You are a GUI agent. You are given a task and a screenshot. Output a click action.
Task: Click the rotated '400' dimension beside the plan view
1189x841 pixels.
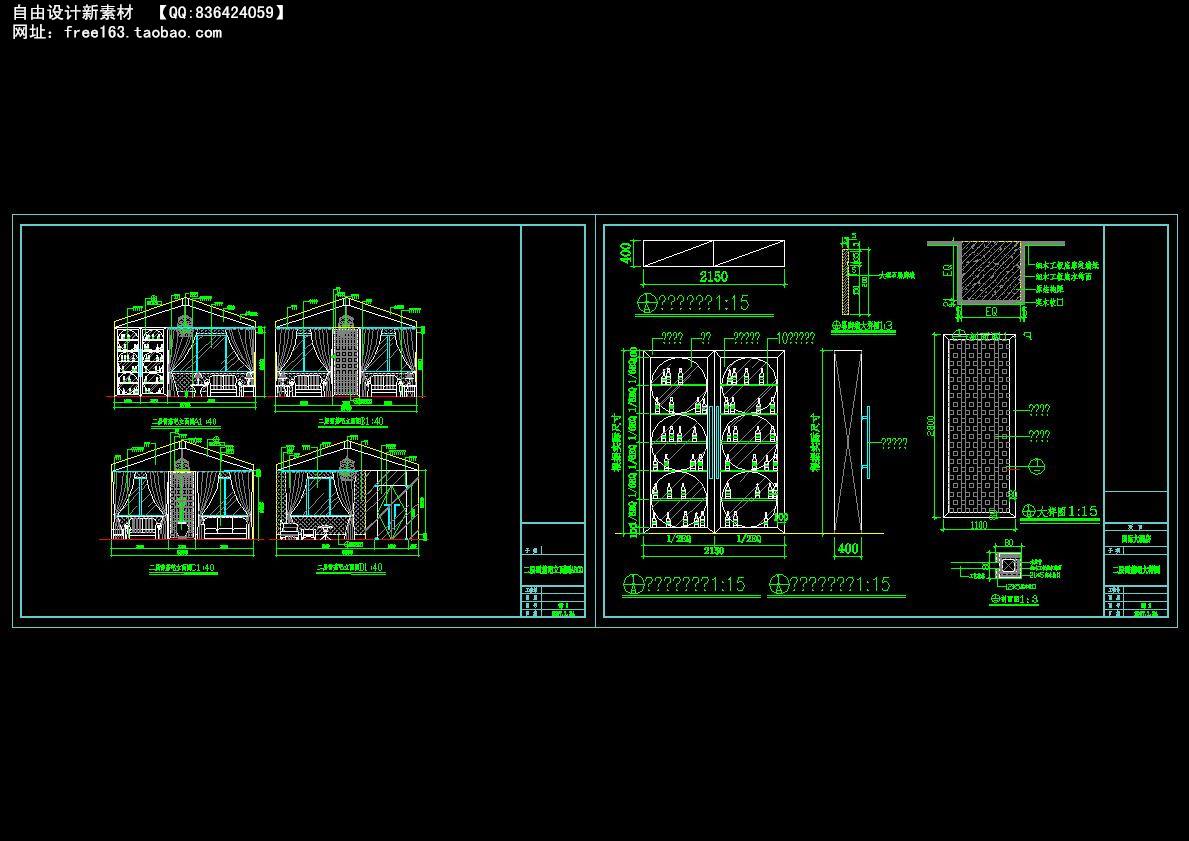point(626,253)
